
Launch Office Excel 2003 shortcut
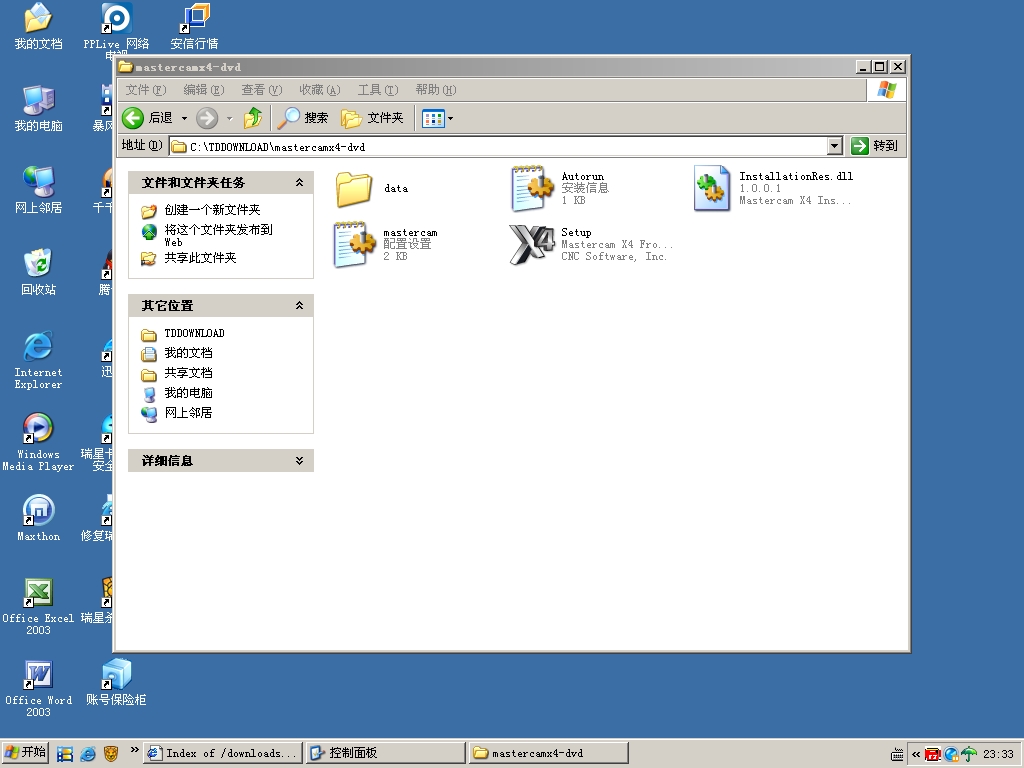[38, 606]
